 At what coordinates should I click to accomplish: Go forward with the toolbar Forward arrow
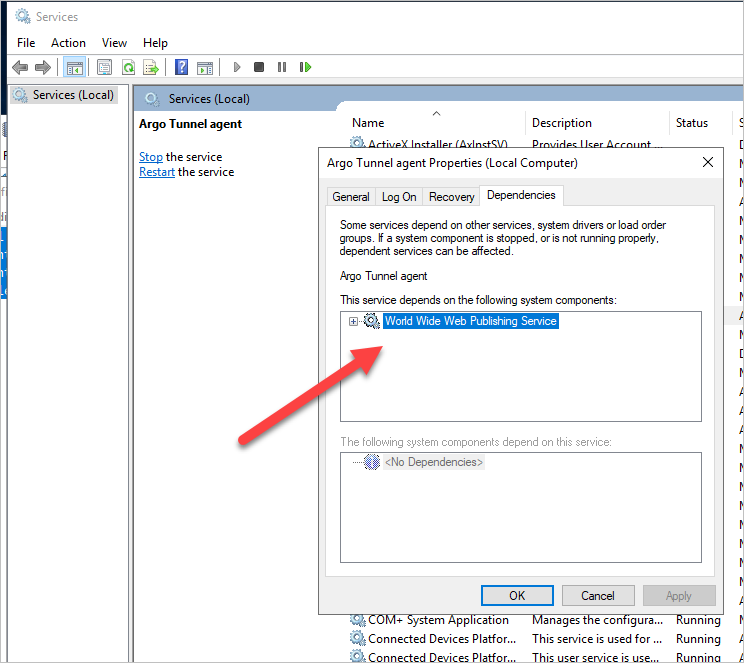point(43,67)
